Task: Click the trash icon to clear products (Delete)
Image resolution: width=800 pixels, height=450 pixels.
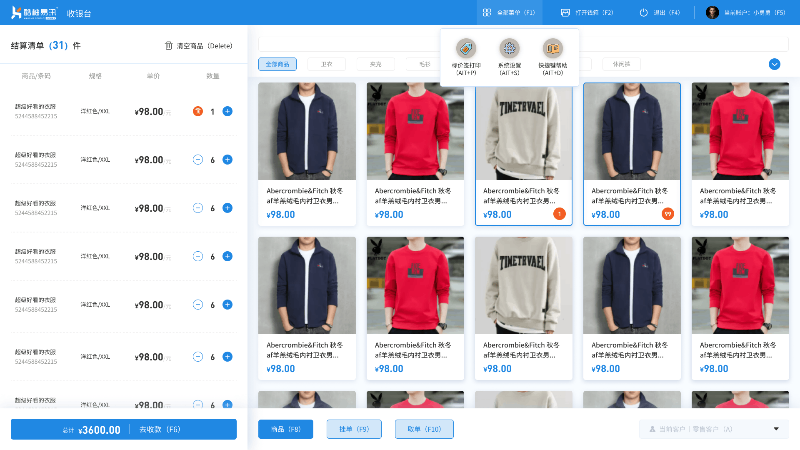Action: pos(169,45)
